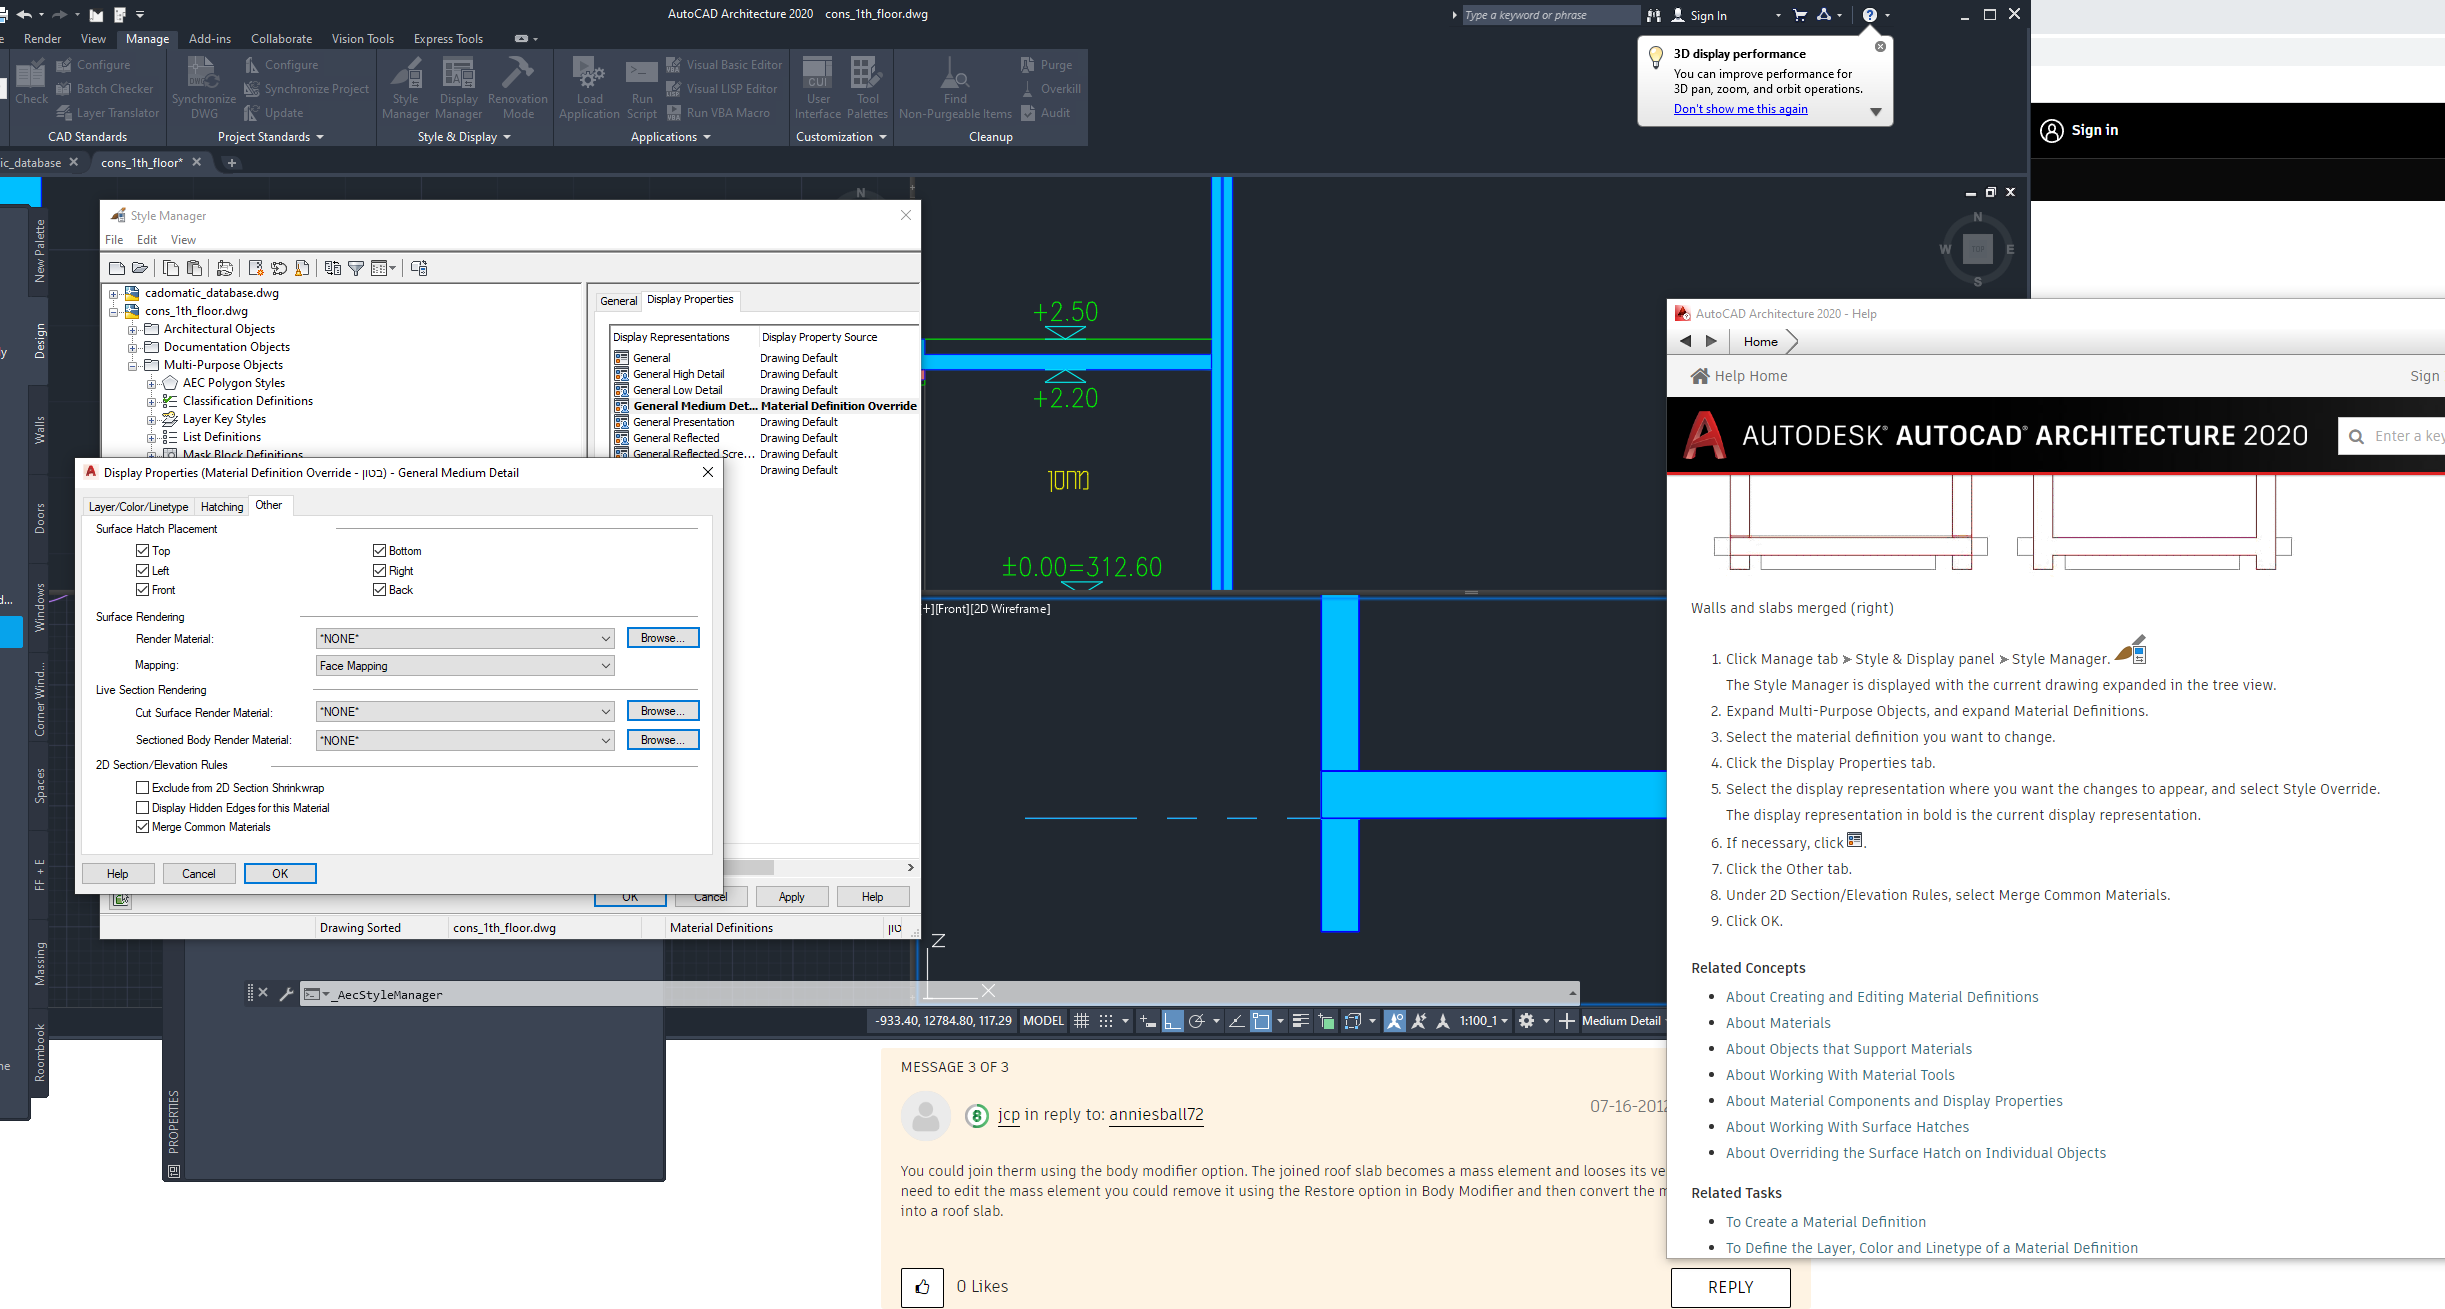Switch to the Hatching tab
Viewport: 2445px width, 1309px height.
[x=221, y=506]
